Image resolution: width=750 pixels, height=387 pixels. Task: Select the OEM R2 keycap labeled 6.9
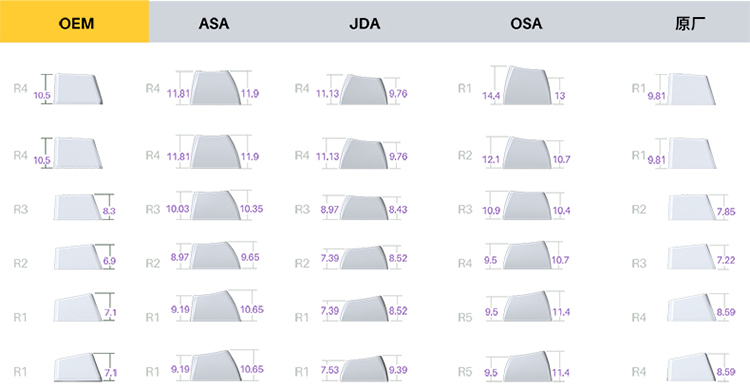click(77, 257)
